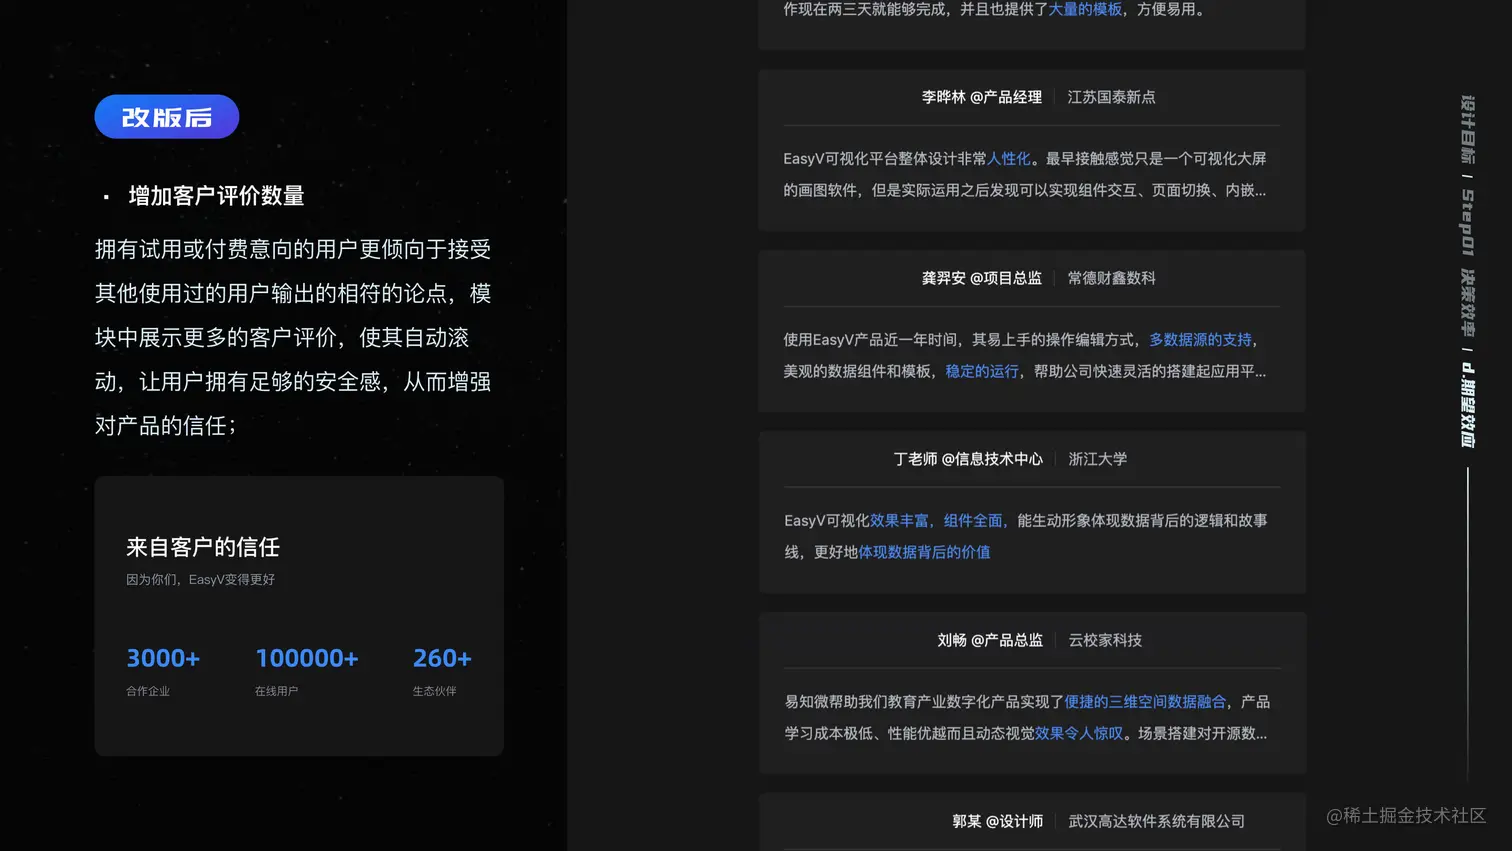Click the 改版后 blue pill badge
Viewport: 1512px width, 851px height.
(x=167, y=117)
